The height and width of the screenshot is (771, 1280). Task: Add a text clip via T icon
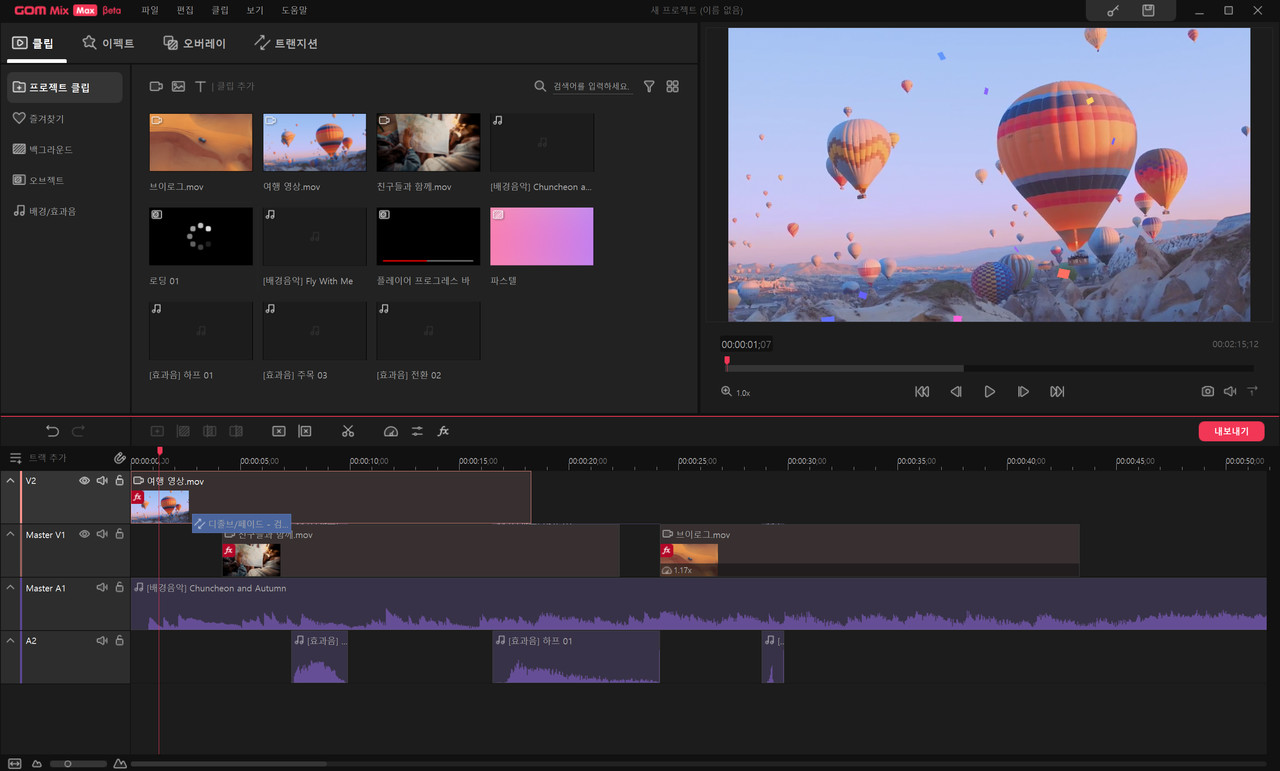click(x=200, y=87)
